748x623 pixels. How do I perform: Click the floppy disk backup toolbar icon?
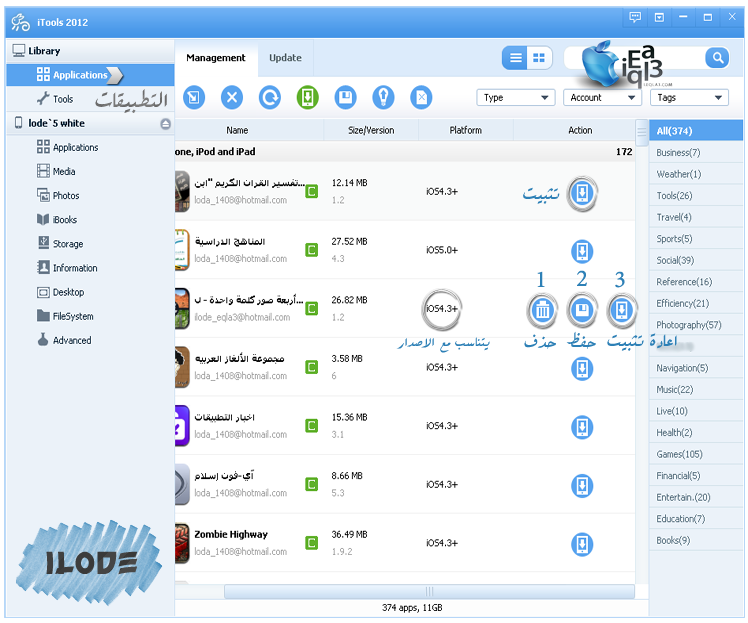[346, 97]
